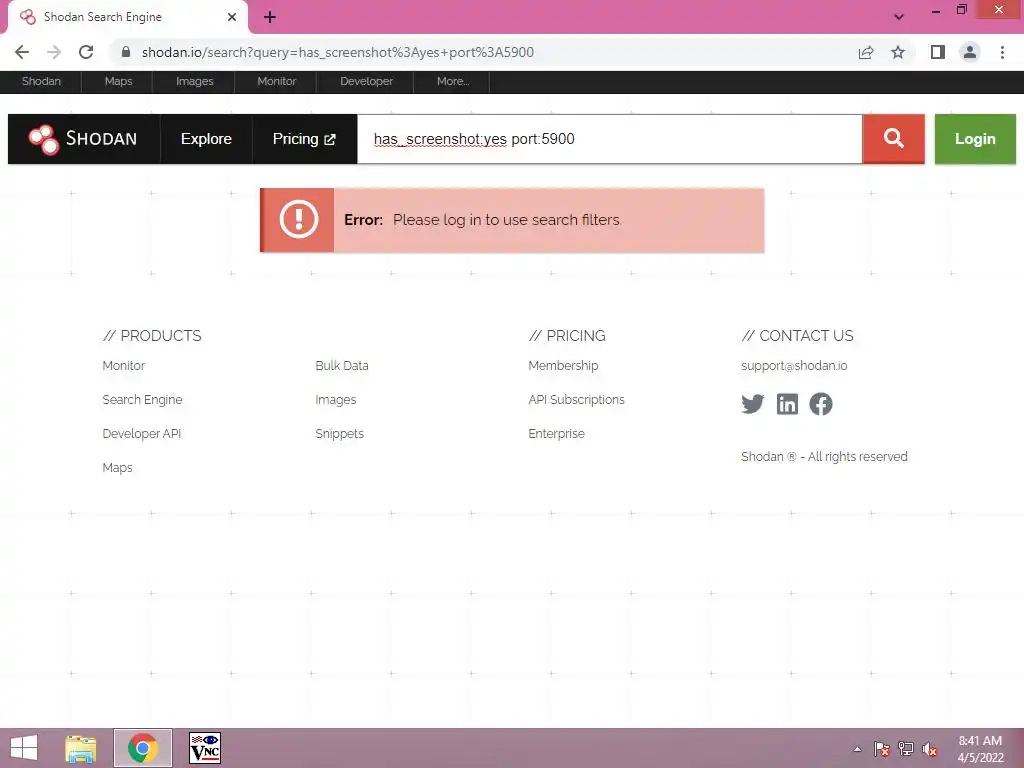Open Maps link under Products
This screenshot has height=768, width=1024.
tap(118, 468)
